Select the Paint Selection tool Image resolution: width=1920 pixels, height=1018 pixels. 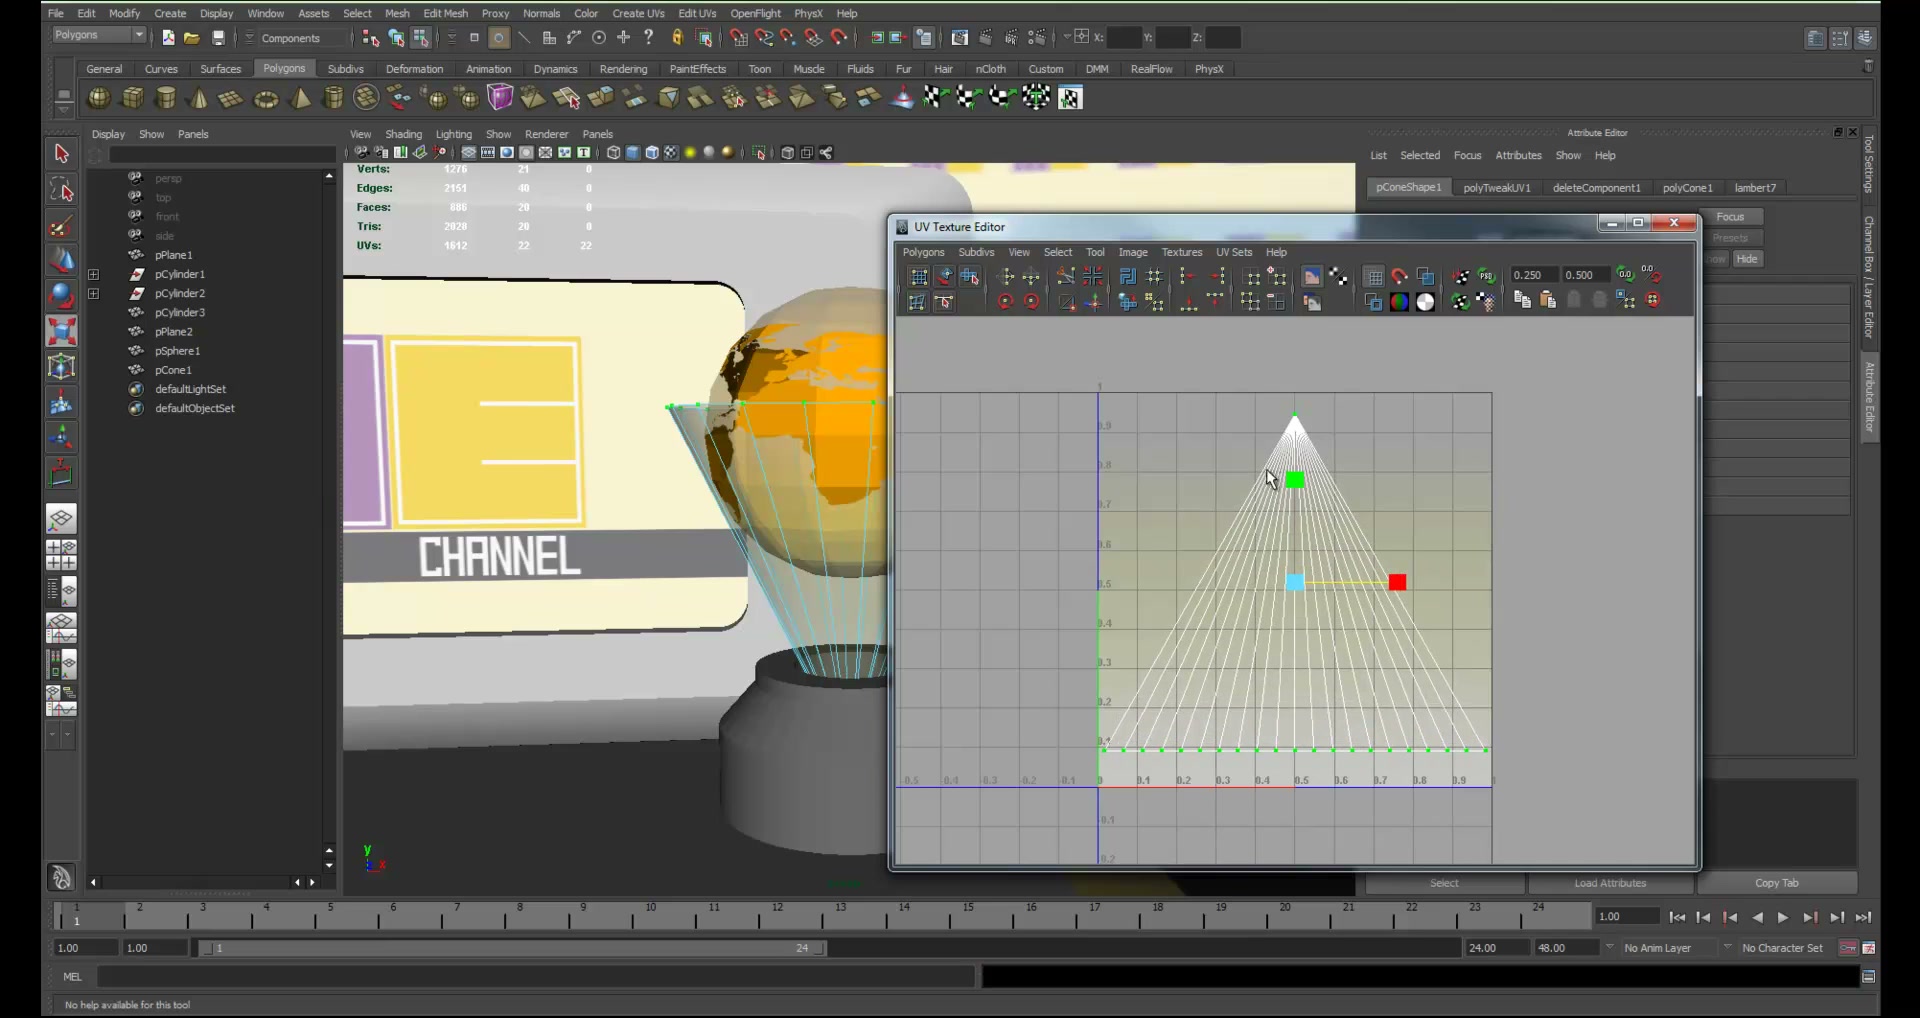[61, 226]
